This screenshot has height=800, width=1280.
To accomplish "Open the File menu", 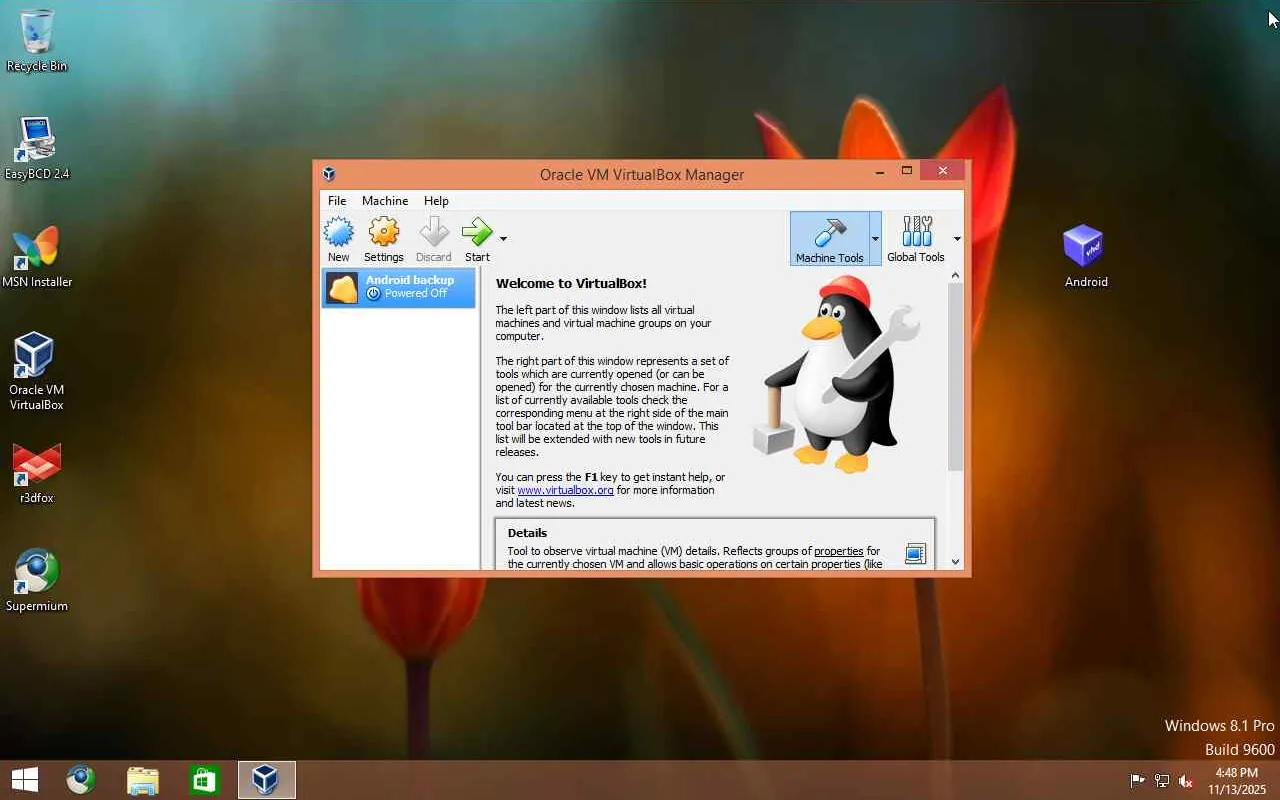I will (x=337, y=200).
